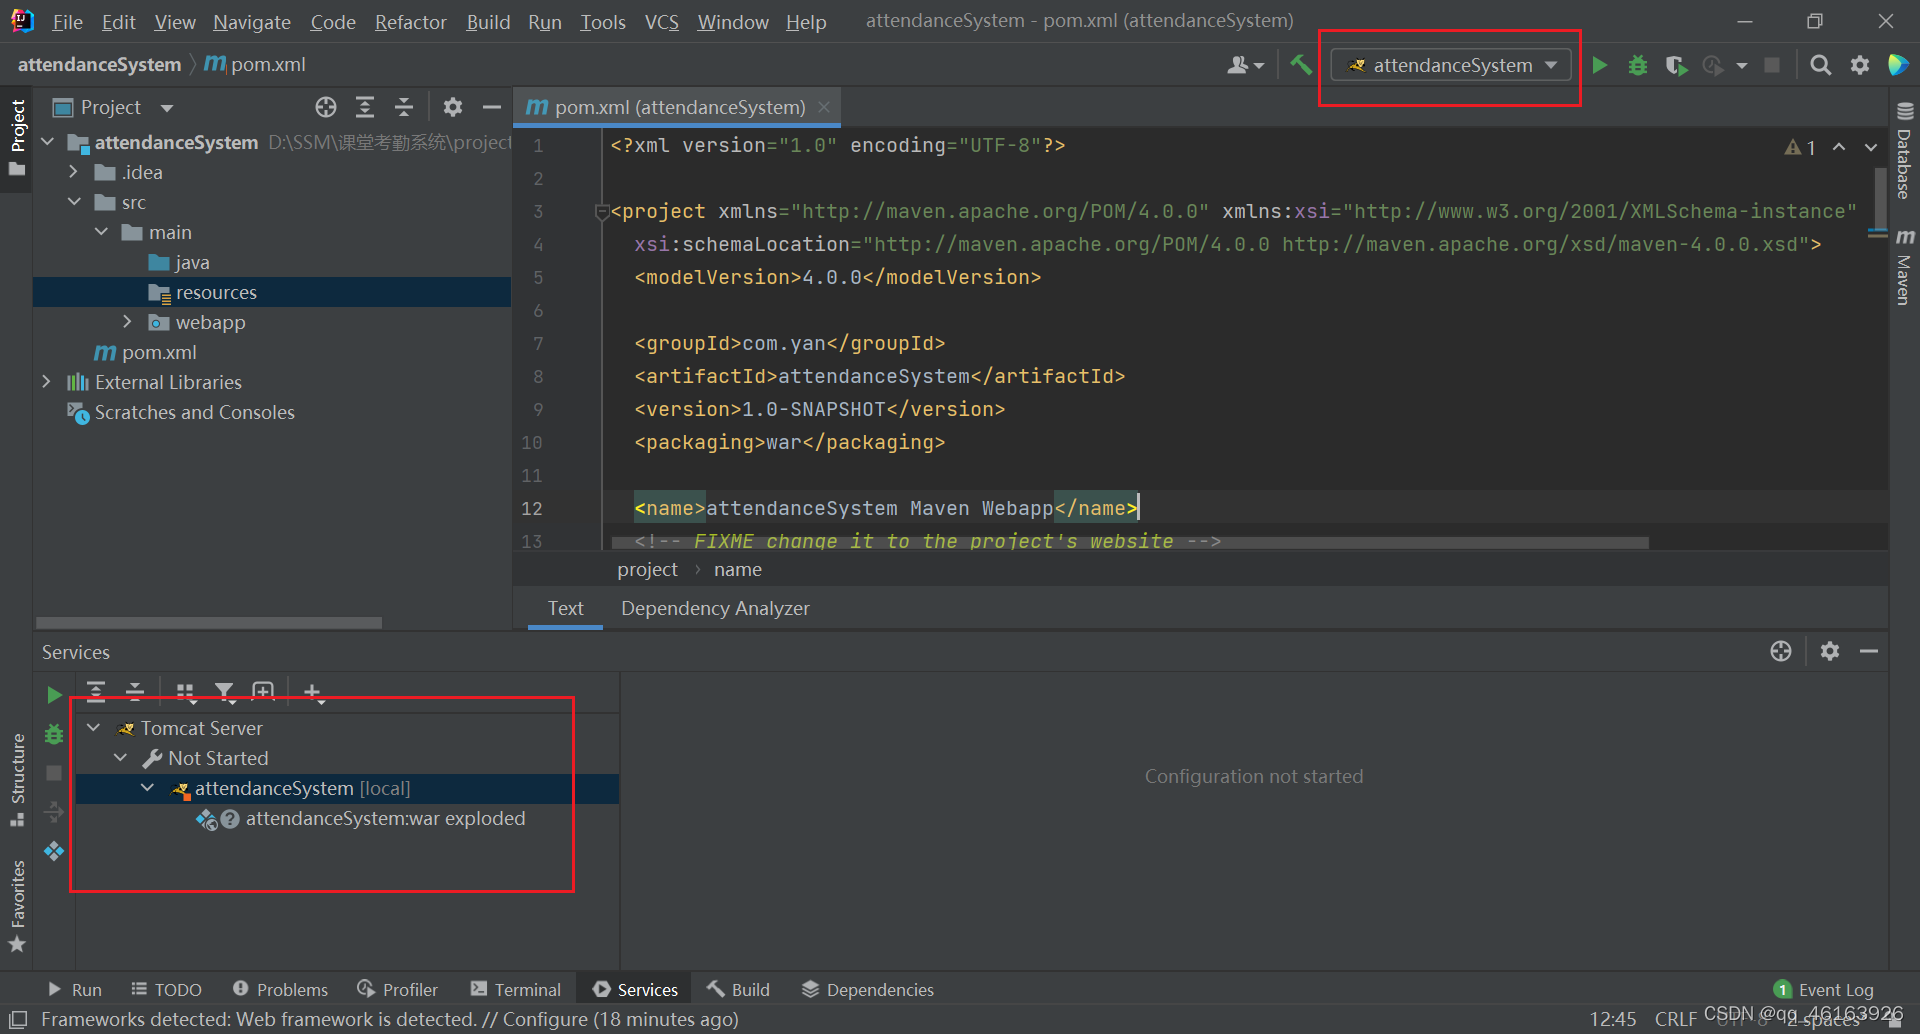Open Filter options in Services toolbar
This screenshot has width=1920, height=1034.
click(x=224, y=692)
